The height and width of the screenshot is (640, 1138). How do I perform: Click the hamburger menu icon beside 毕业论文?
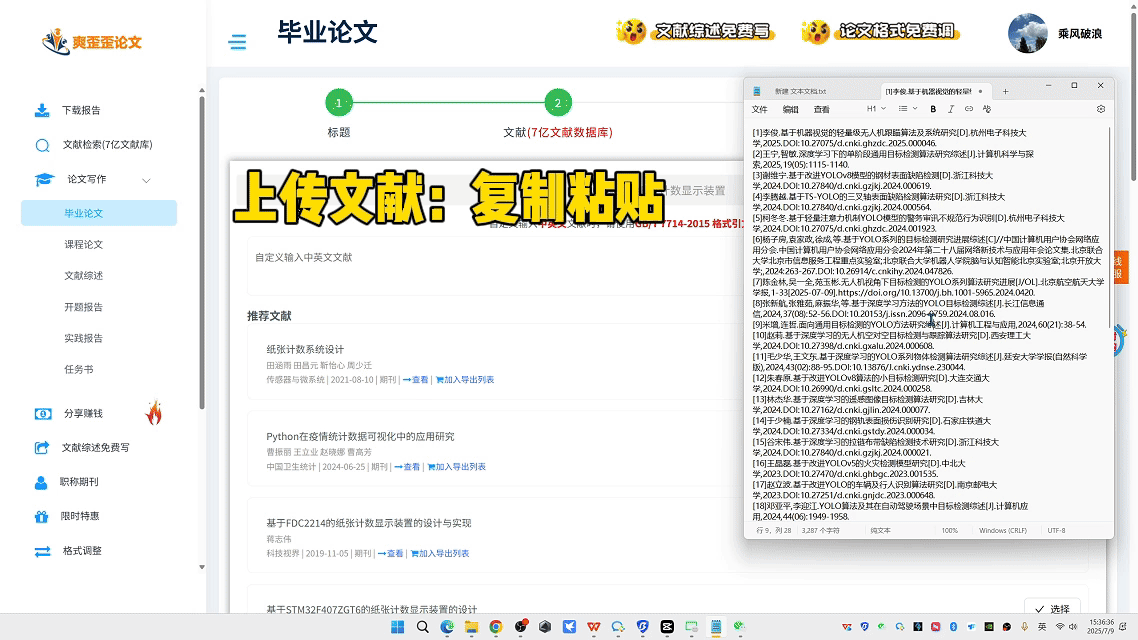coord(237,42)
